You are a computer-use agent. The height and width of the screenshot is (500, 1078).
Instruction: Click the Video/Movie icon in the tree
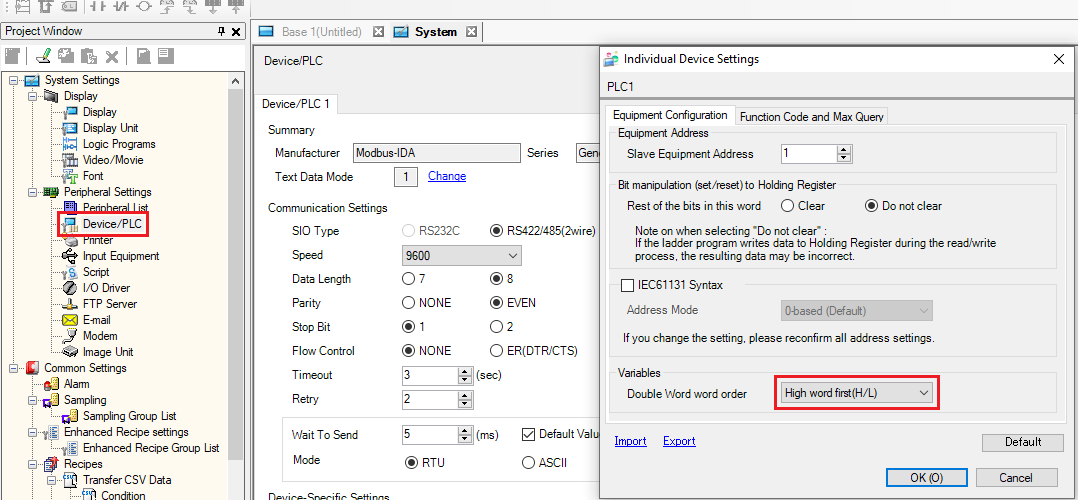click(70, 160)
